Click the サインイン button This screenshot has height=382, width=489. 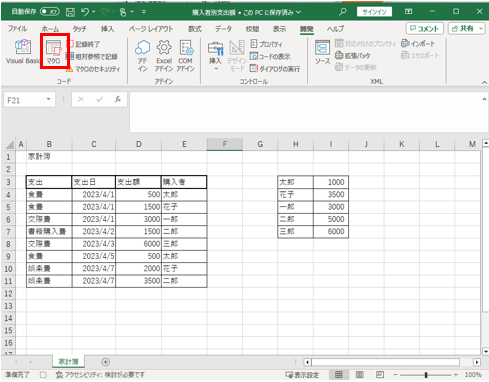tap(374, 12)
